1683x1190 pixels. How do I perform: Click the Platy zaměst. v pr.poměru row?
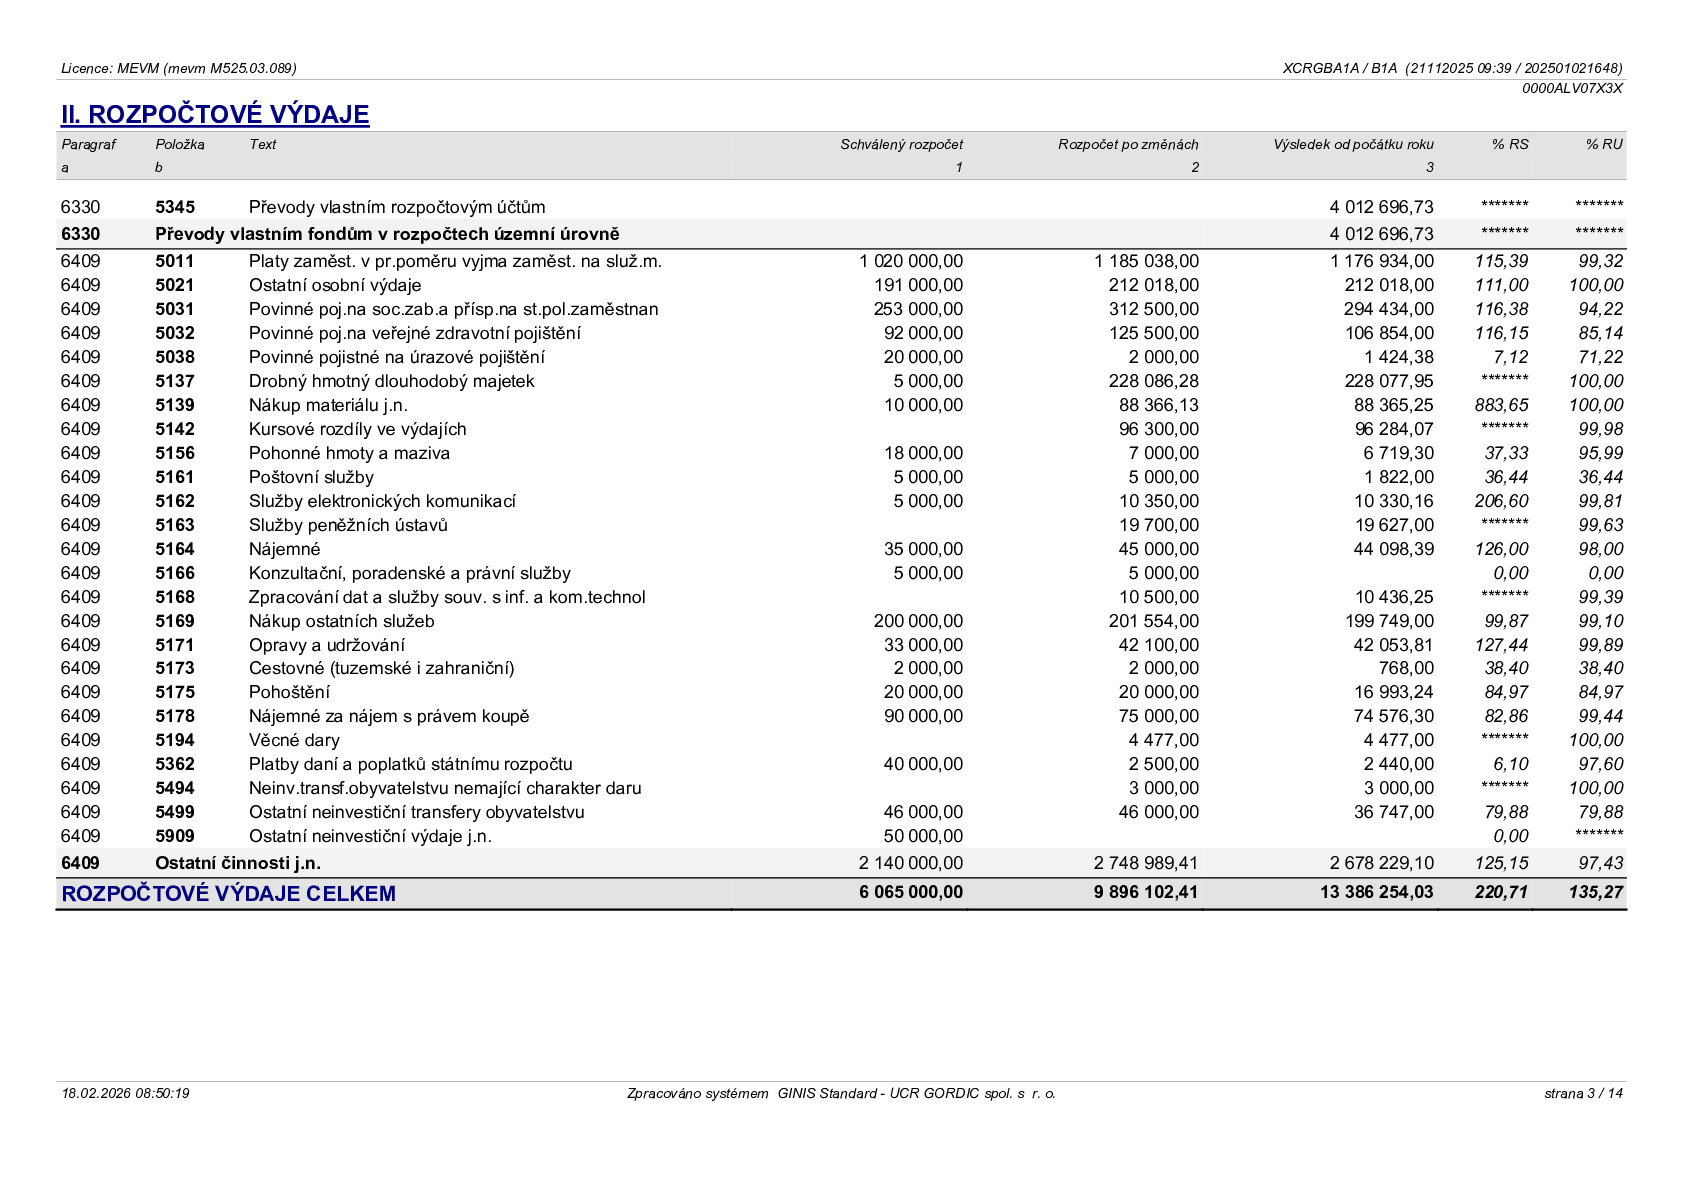842,261
